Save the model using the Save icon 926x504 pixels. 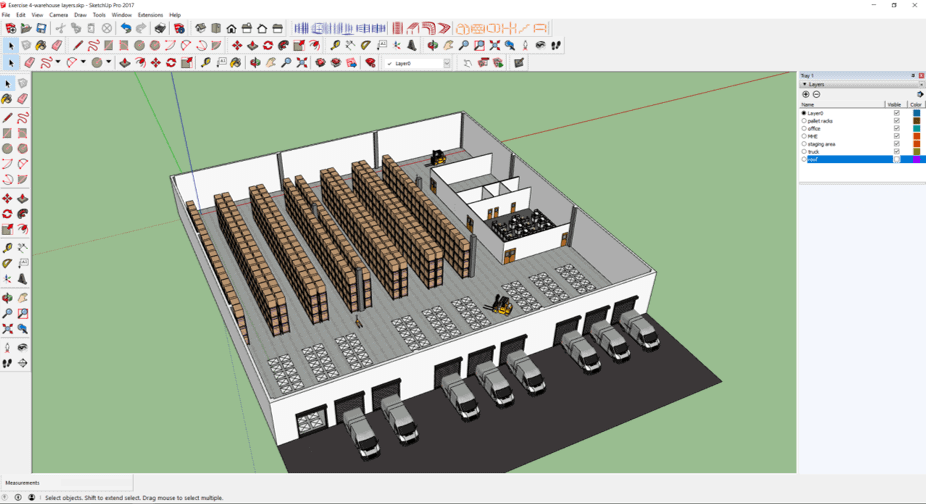[x=41, y=28]
